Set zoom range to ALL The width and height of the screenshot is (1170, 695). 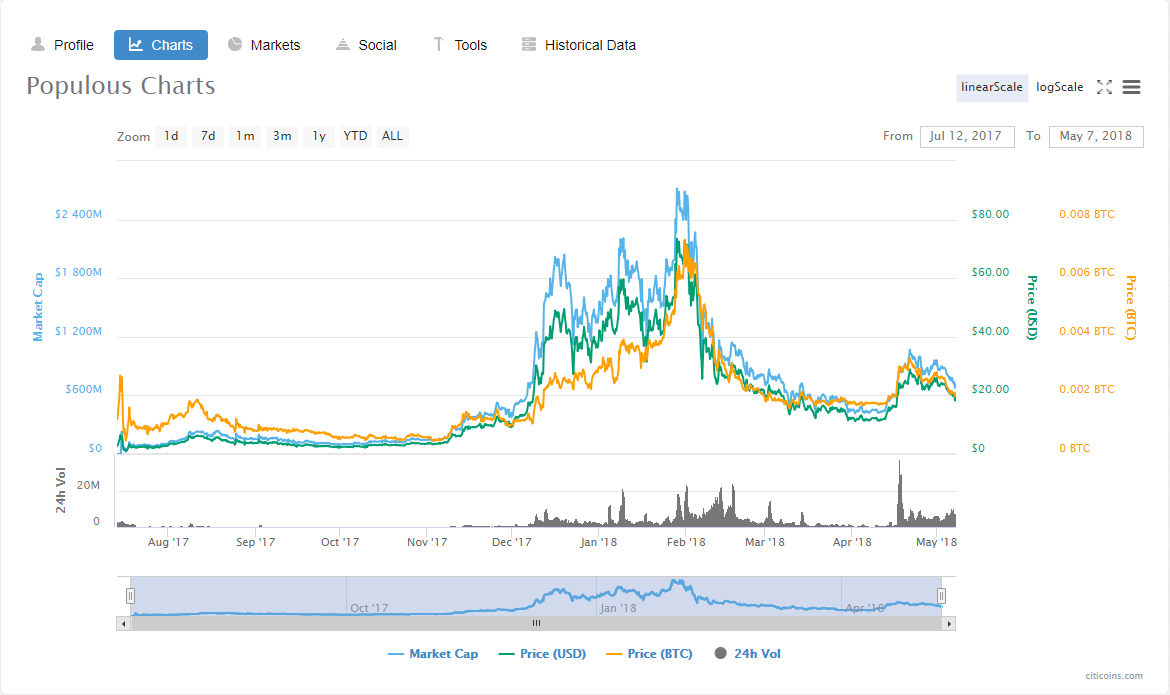click(392, 136)
